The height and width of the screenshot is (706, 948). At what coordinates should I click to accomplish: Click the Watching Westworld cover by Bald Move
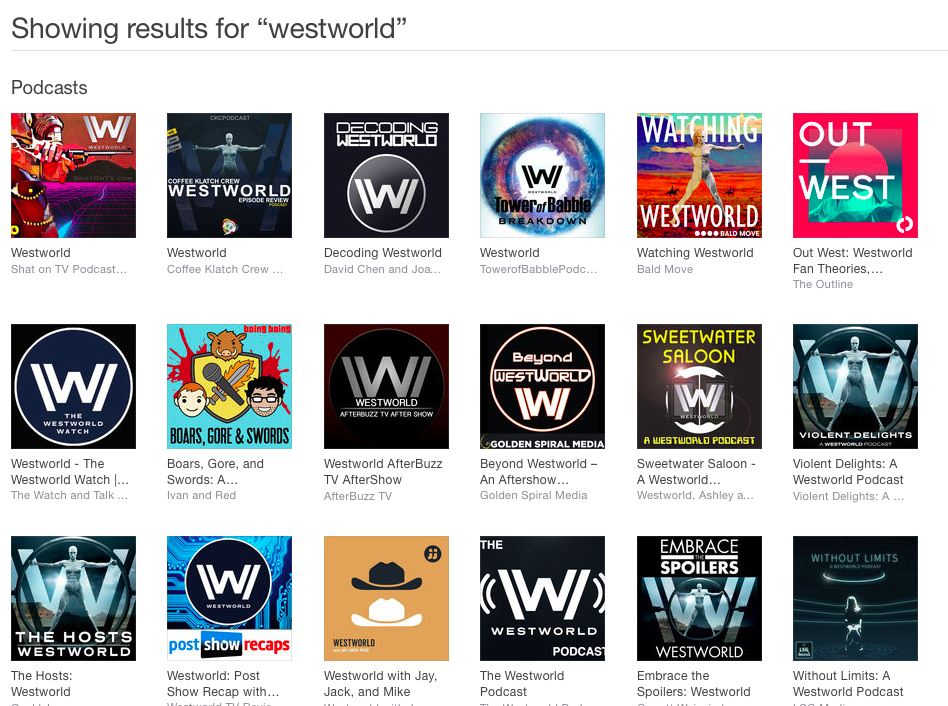[700, 175]
